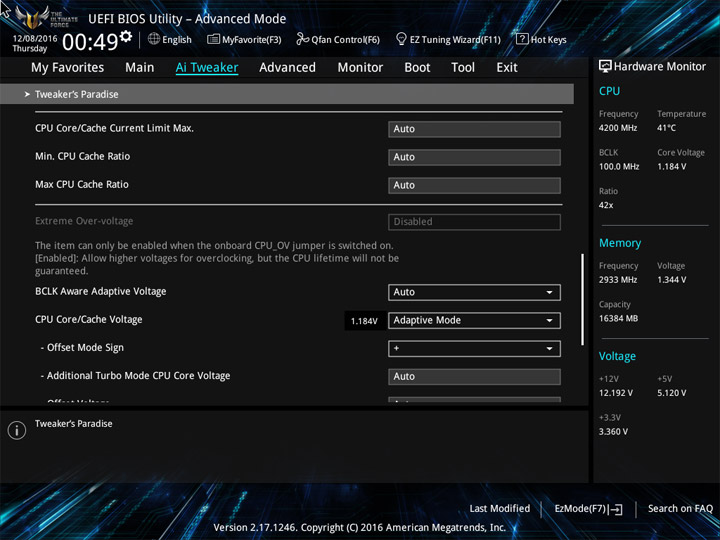
Task: Click Last Modified in footer
Action: click(x=500, y=508)
